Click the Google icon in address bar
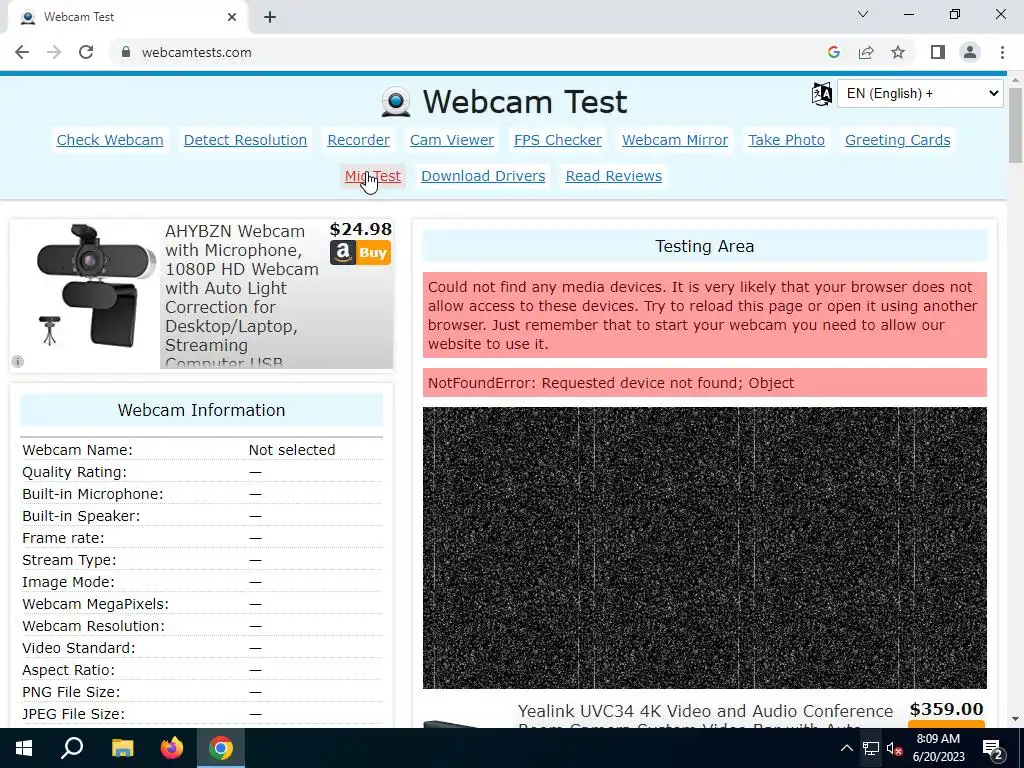Screen dimensions: 1024x768 coord(833,52)
